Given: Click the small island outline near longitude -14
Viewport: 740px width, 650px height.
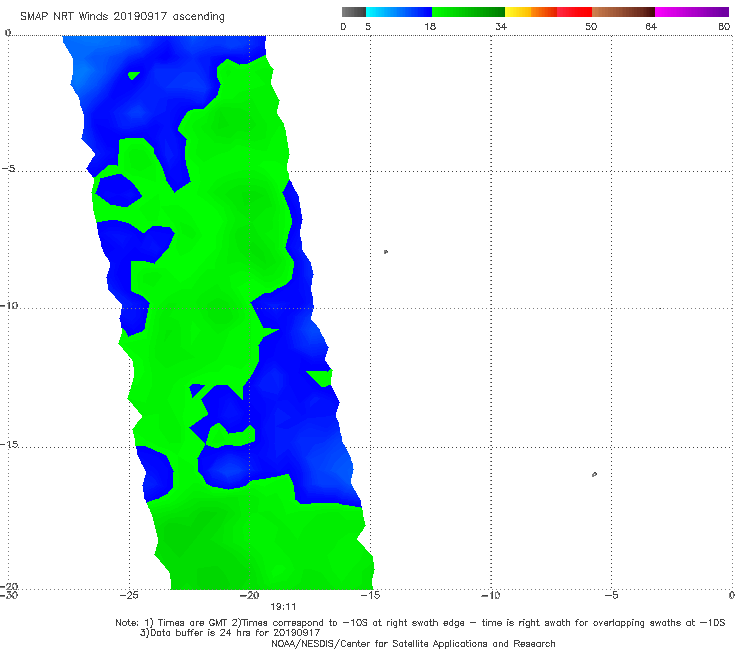Looking at the screenshot, I should [386, 252].
